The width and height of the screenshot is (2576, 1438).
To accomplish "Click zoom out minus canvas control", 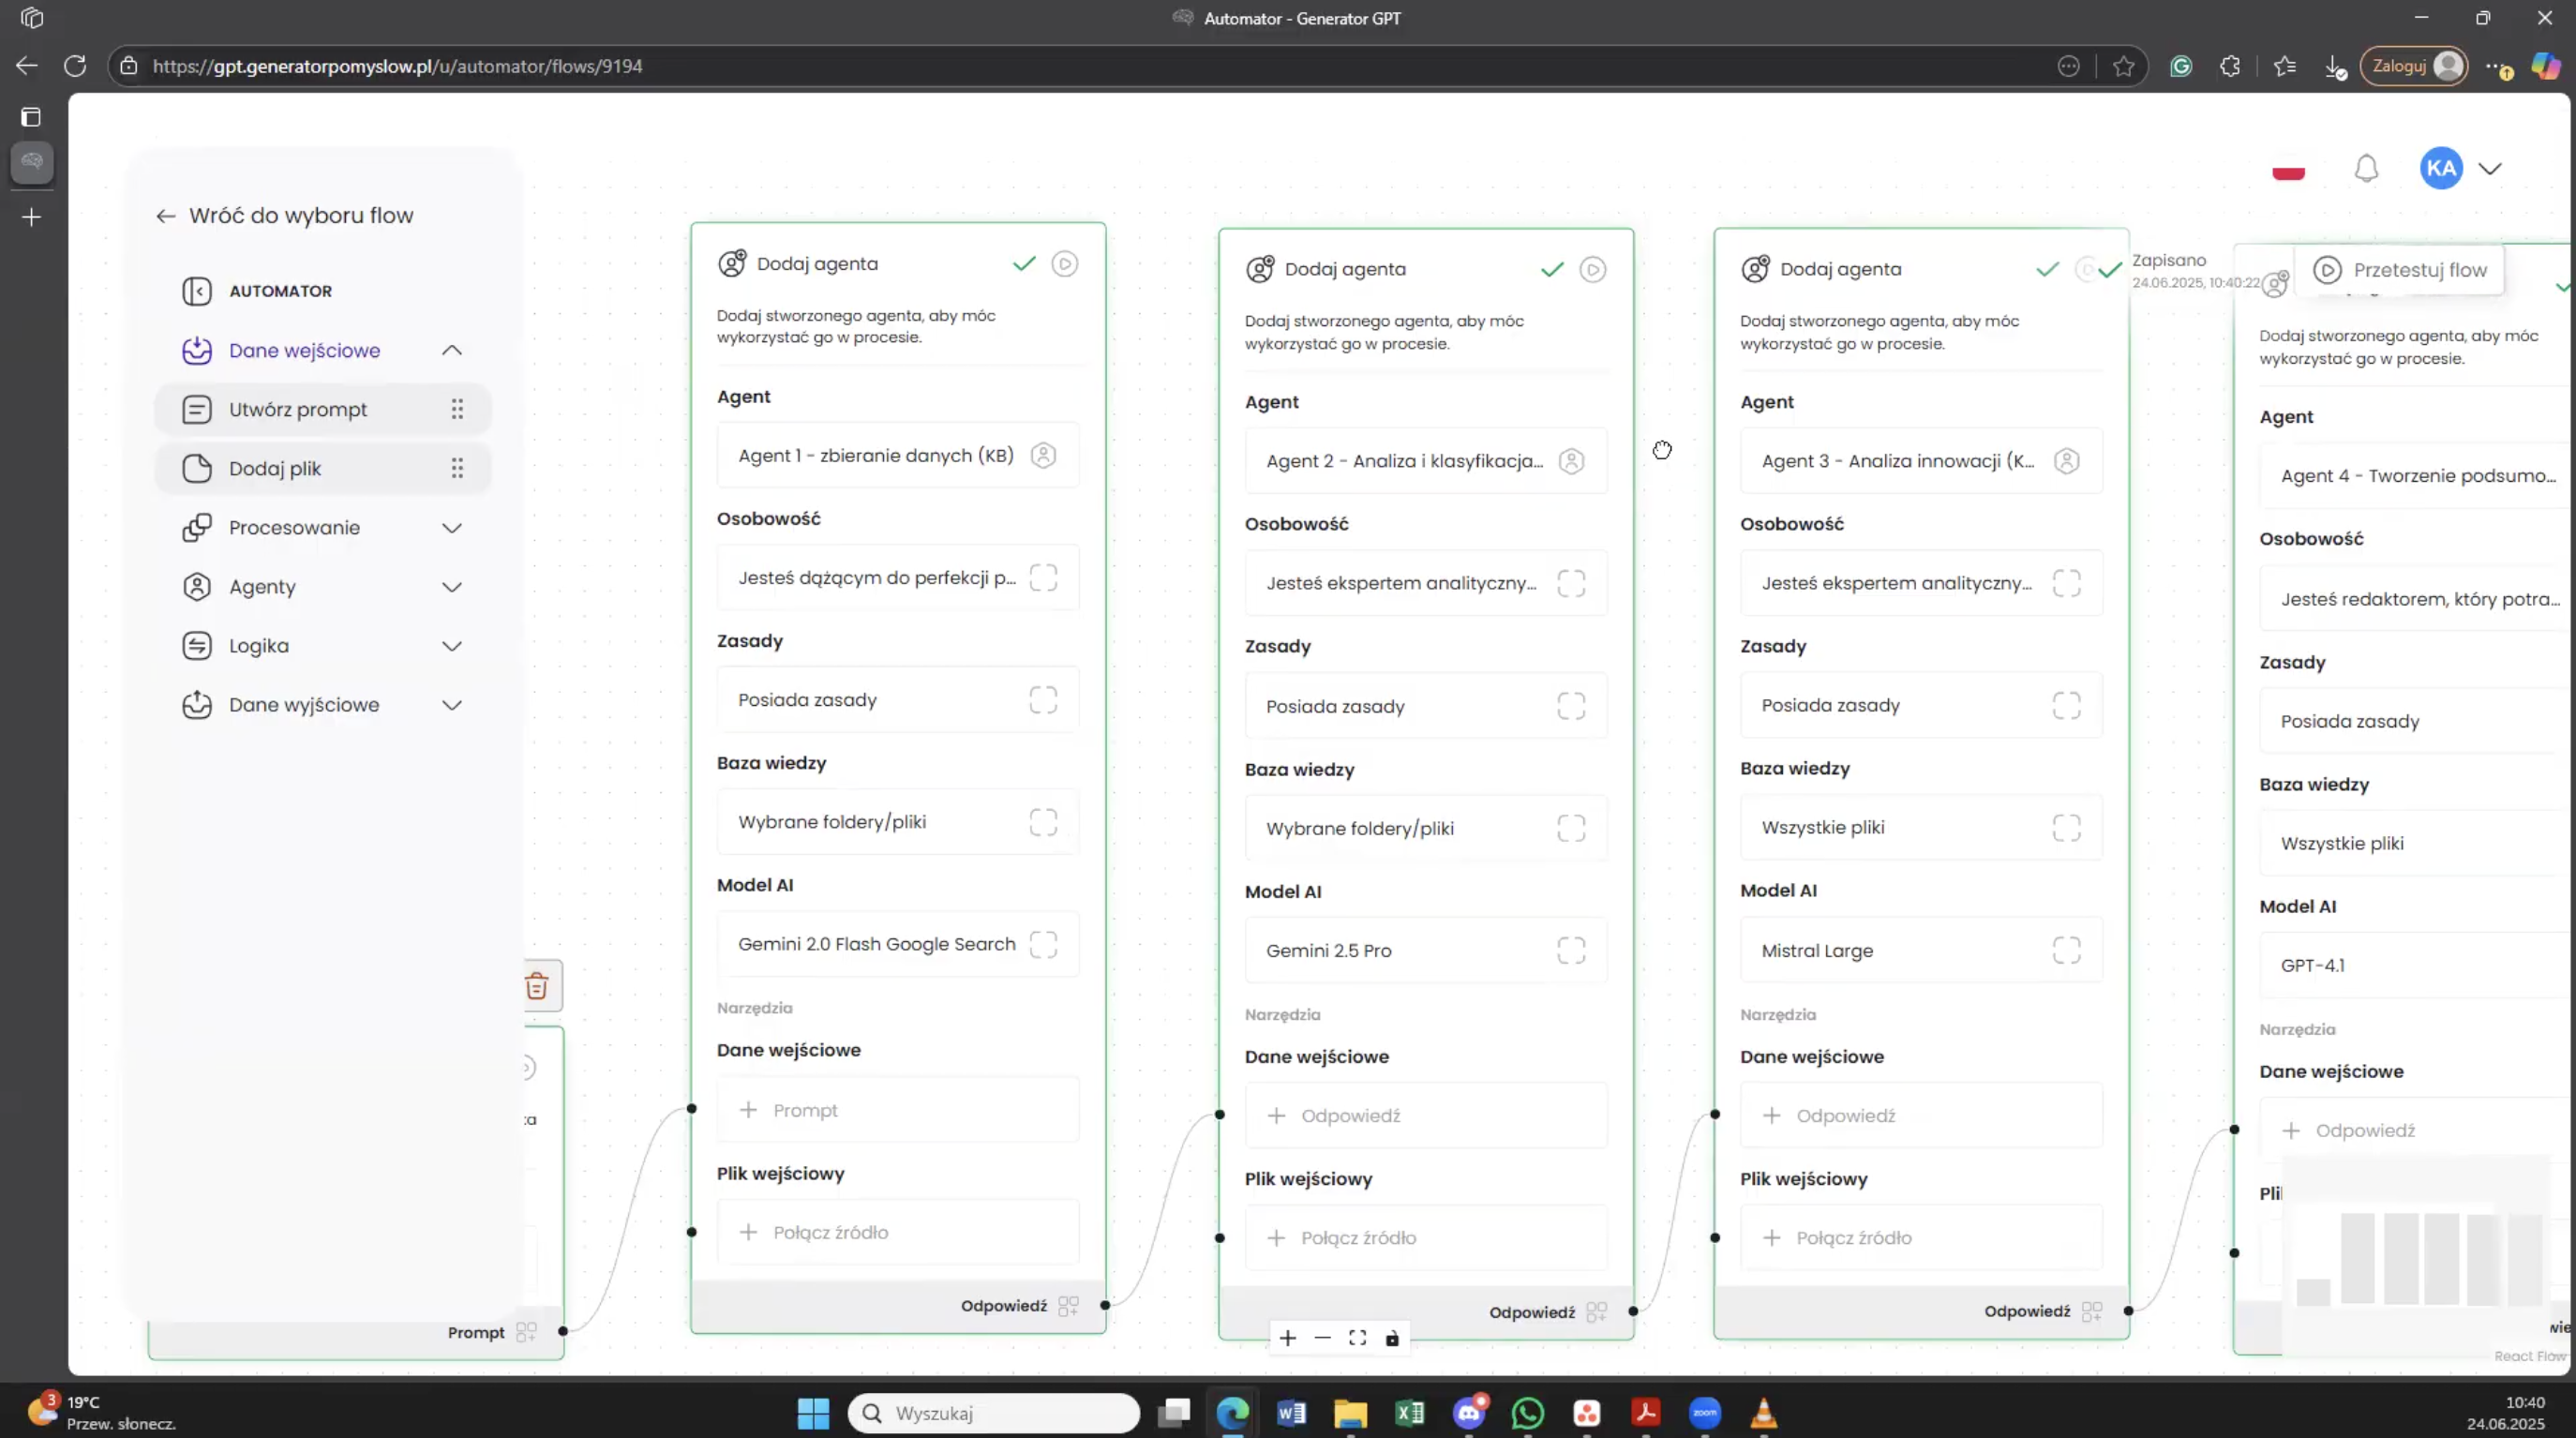I will coord(1322,1338).
